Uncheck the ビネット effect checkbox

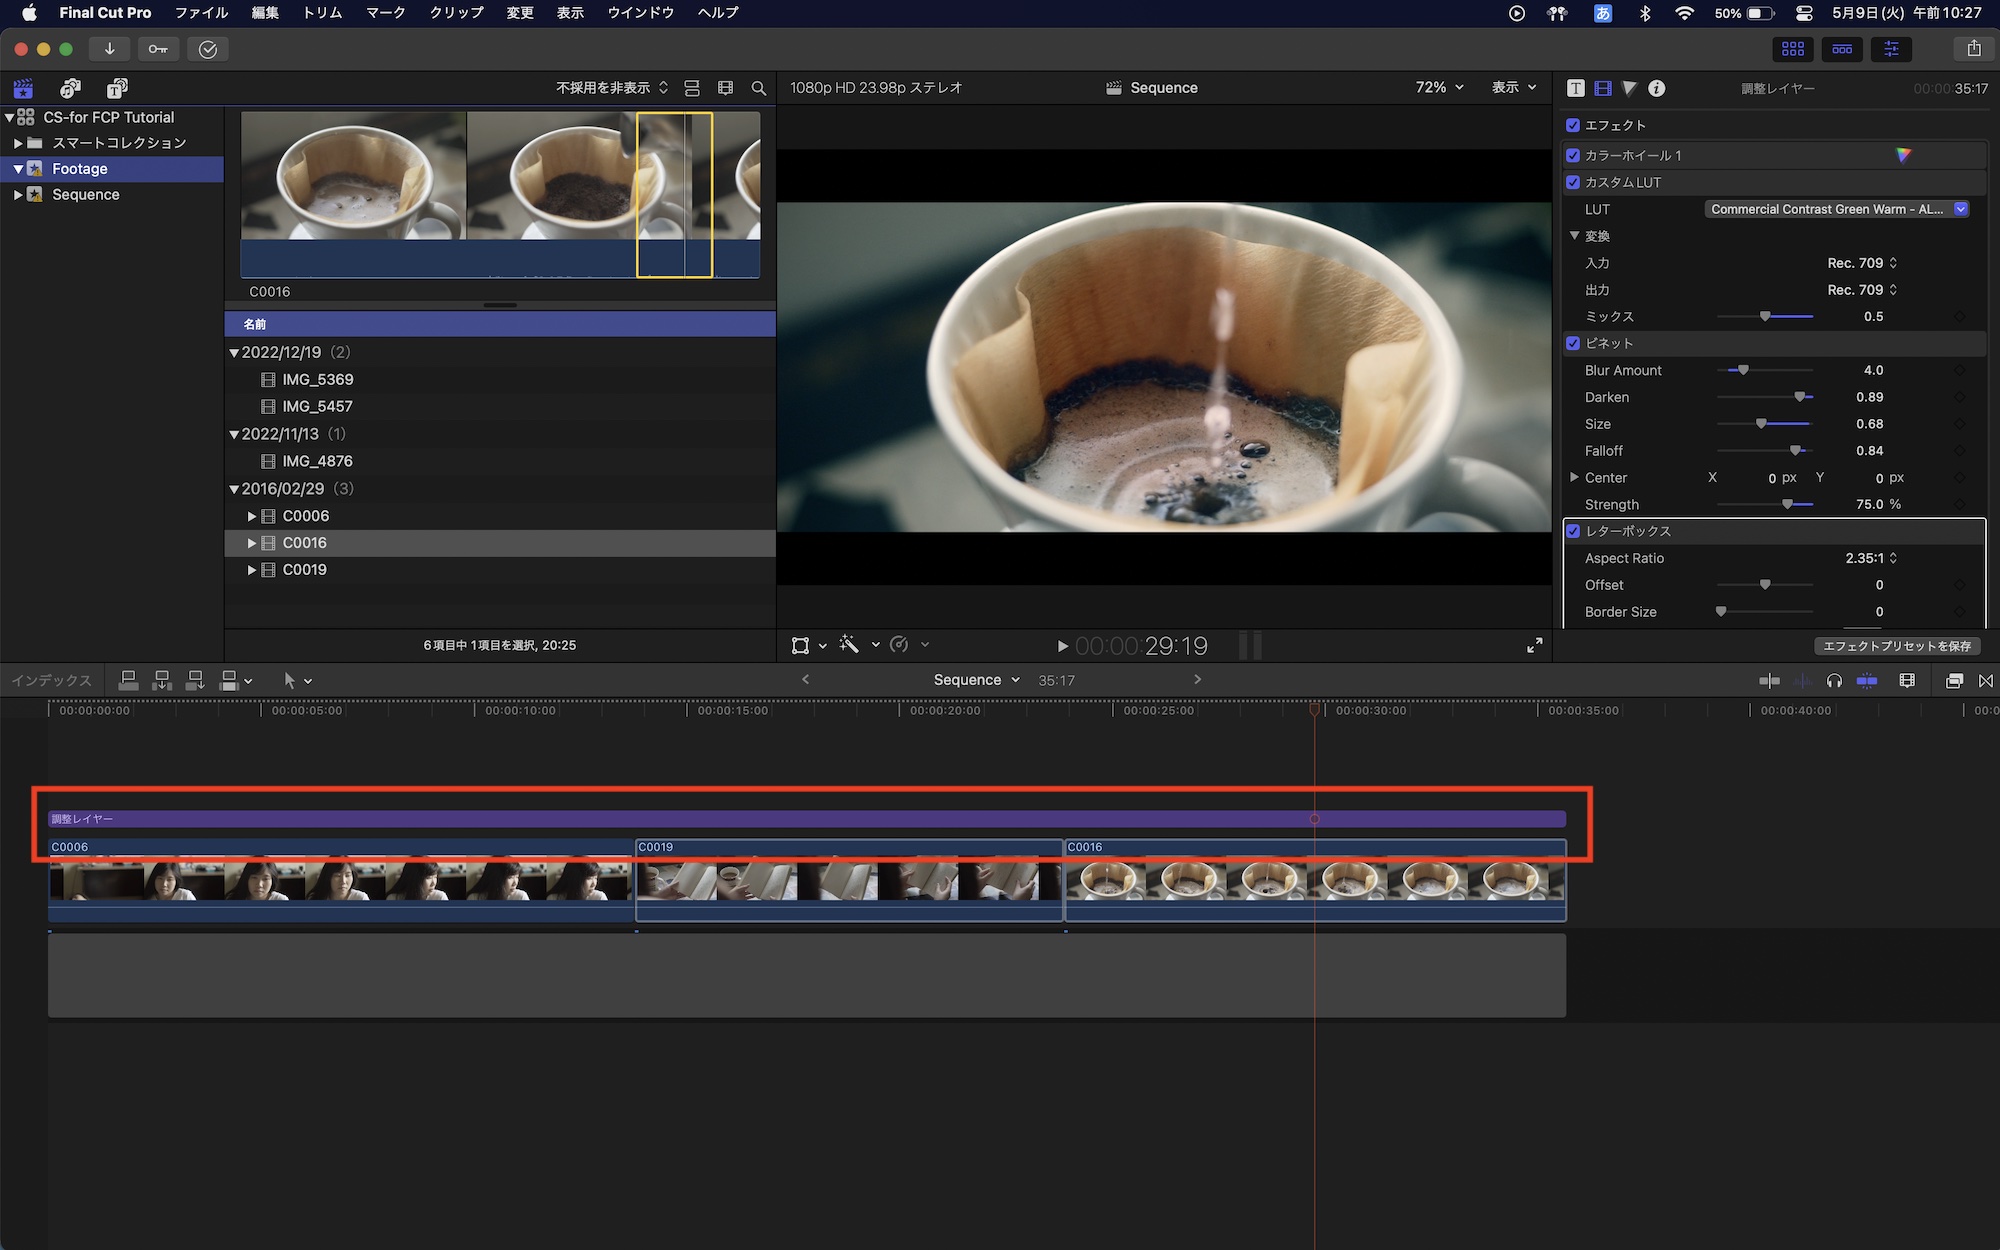click(1573, 343)
